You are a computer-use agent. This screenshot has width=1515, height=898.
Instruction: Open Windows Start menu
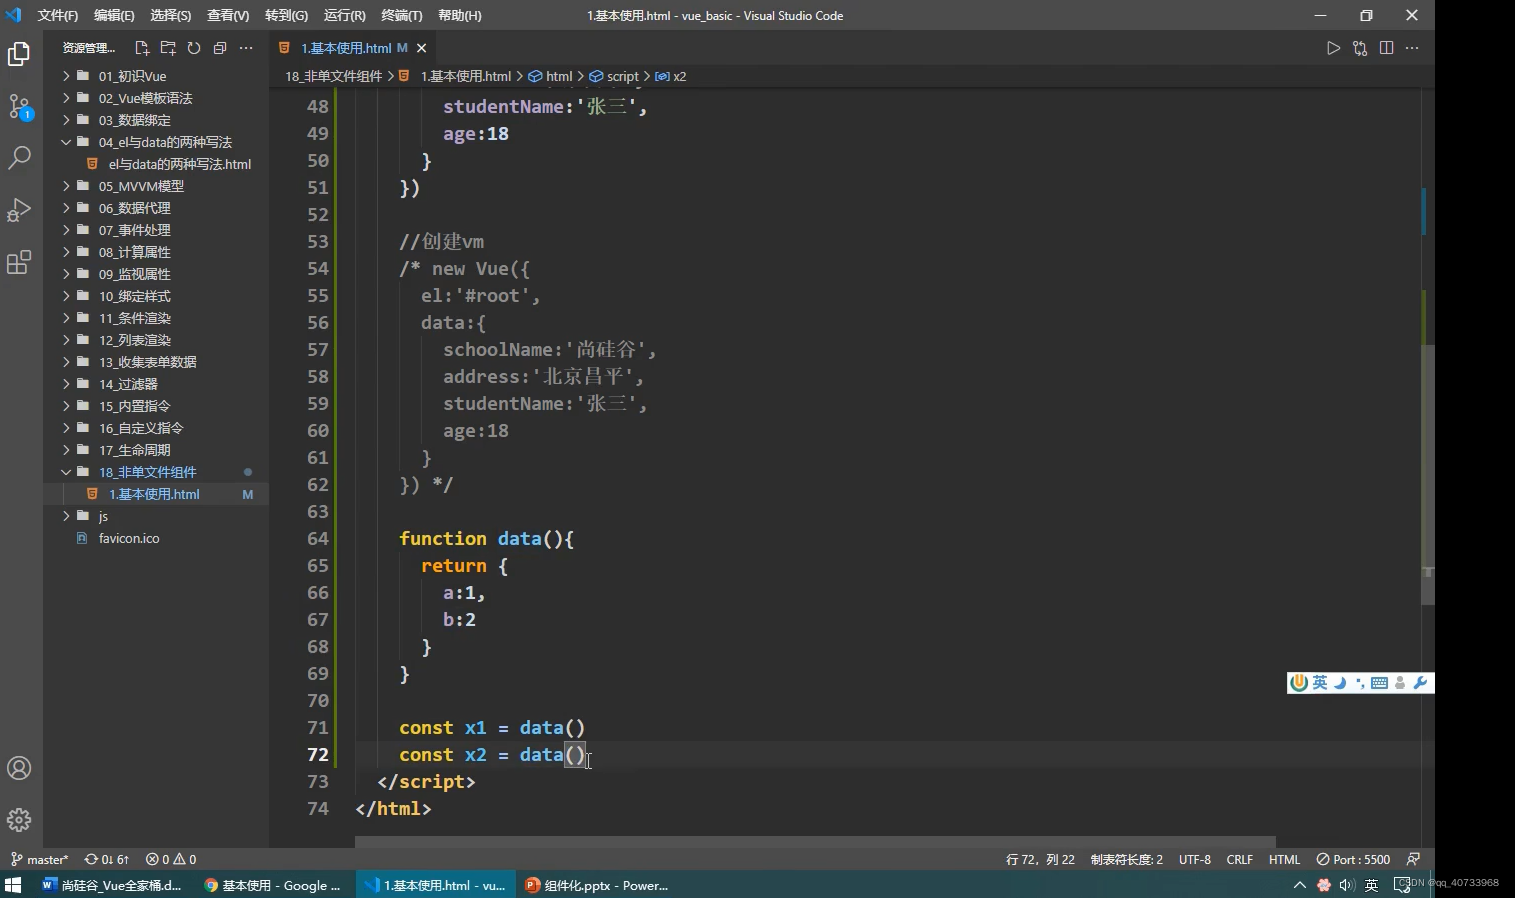[x=13, y=885]
